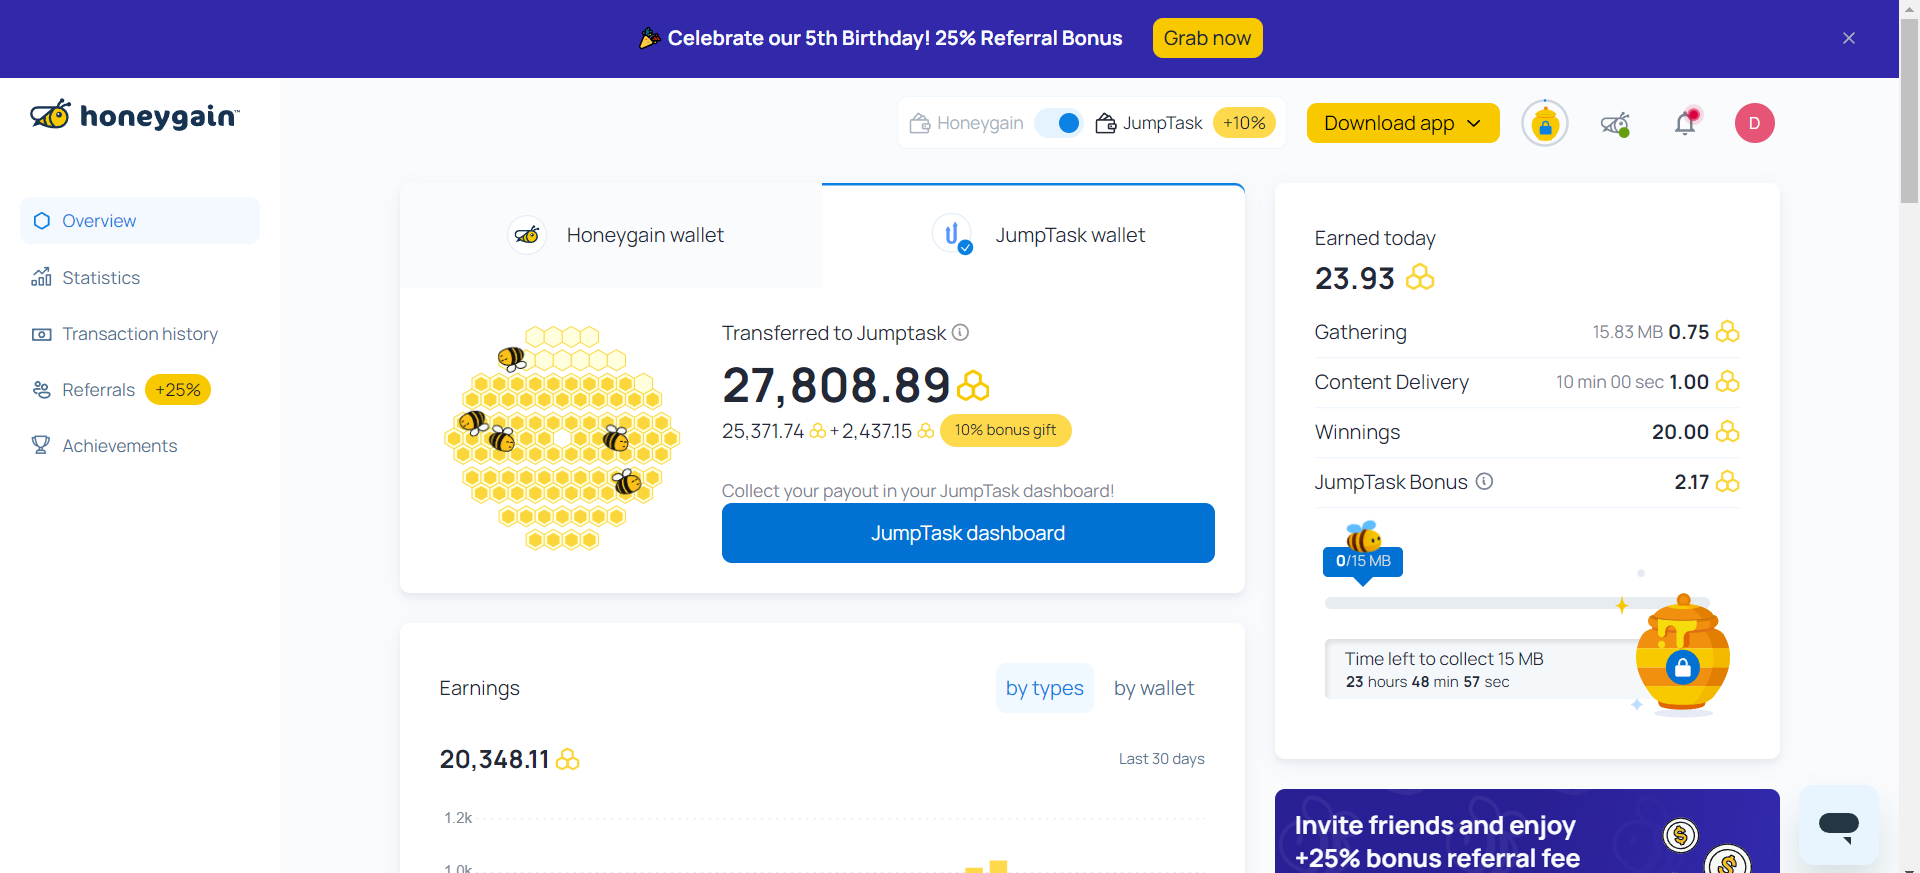Screen dimensions: 1920x873
Task: Click the Overview hexagon icon
Action: pos(41,221)
